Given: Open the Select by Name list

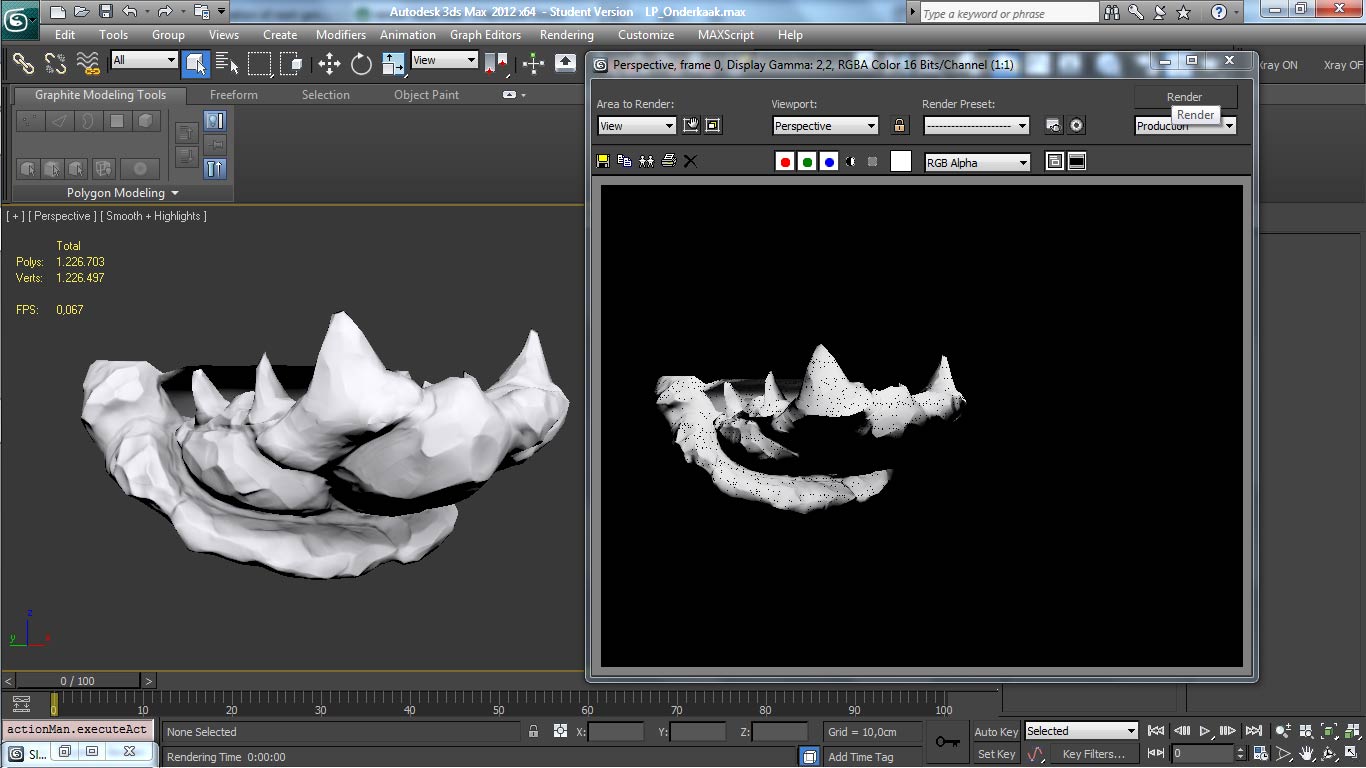Looking at the screenshot, I should [x=227, y=64].
